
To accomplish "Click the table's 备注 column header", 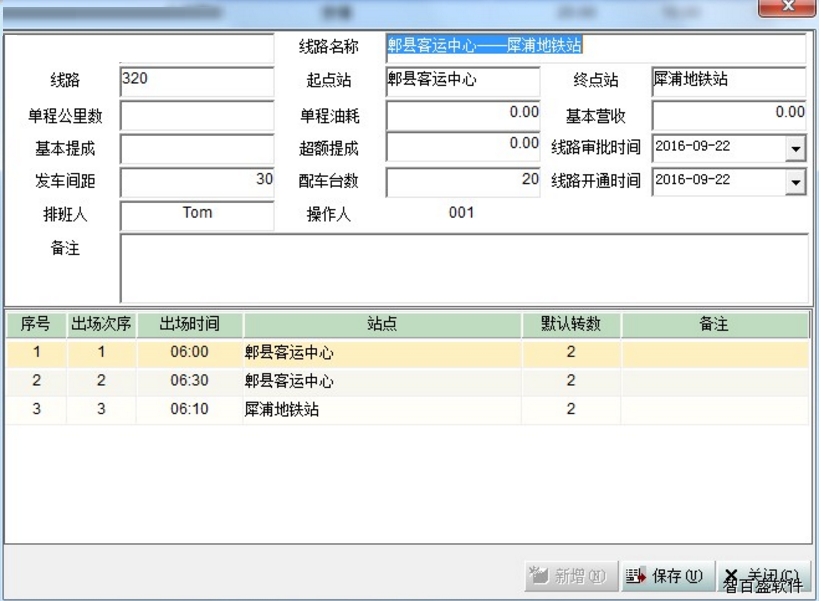I will pyautogui.click(x=714, y=325).
